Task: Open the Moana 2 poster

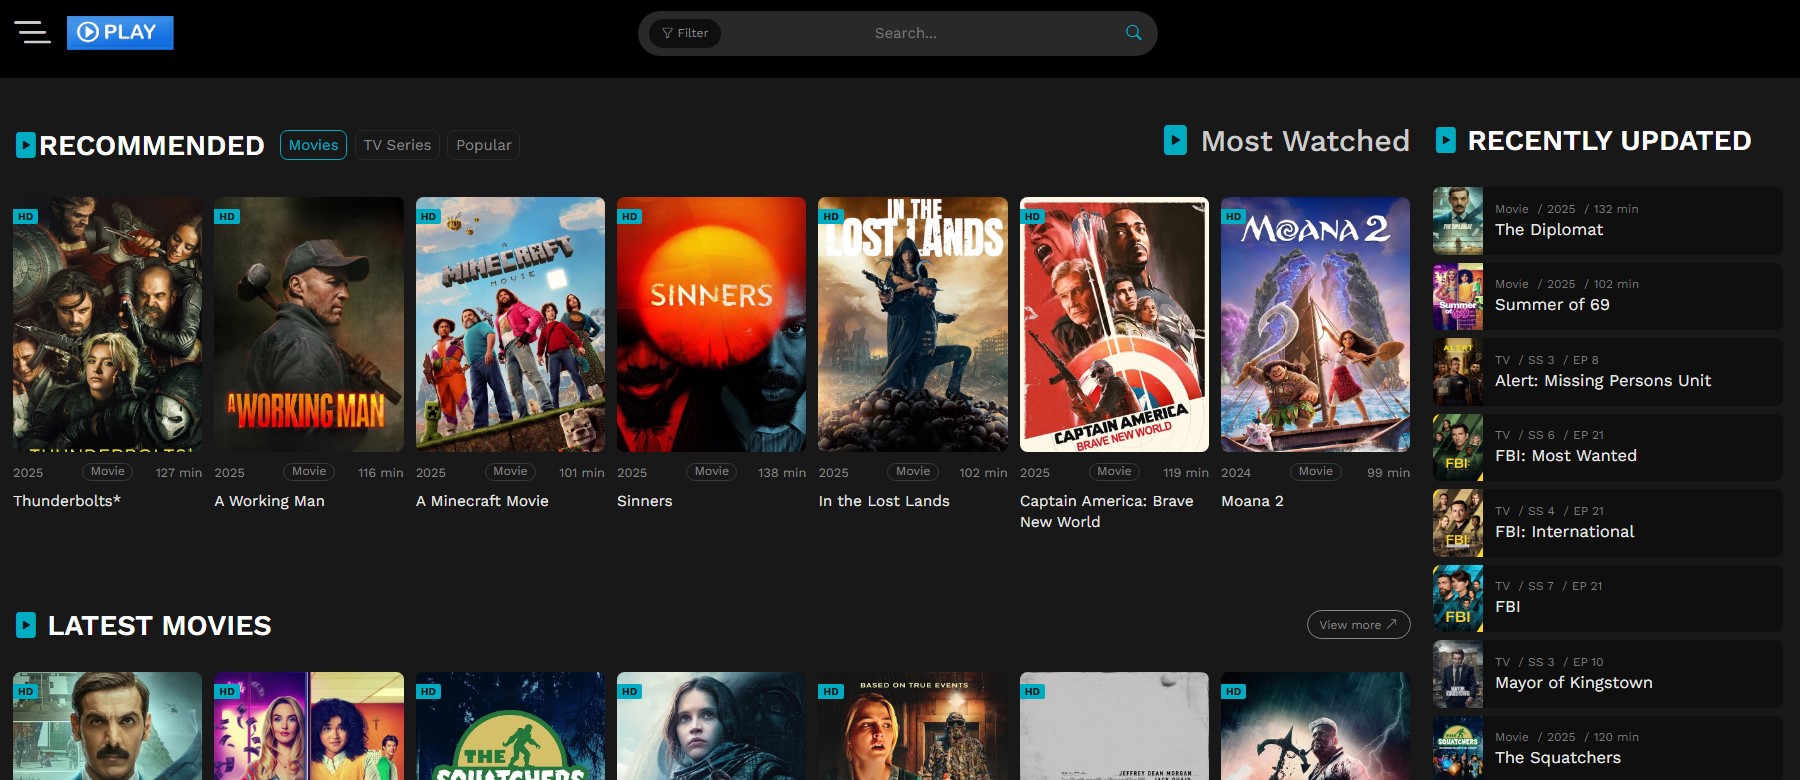Action: coord(1315,324)
